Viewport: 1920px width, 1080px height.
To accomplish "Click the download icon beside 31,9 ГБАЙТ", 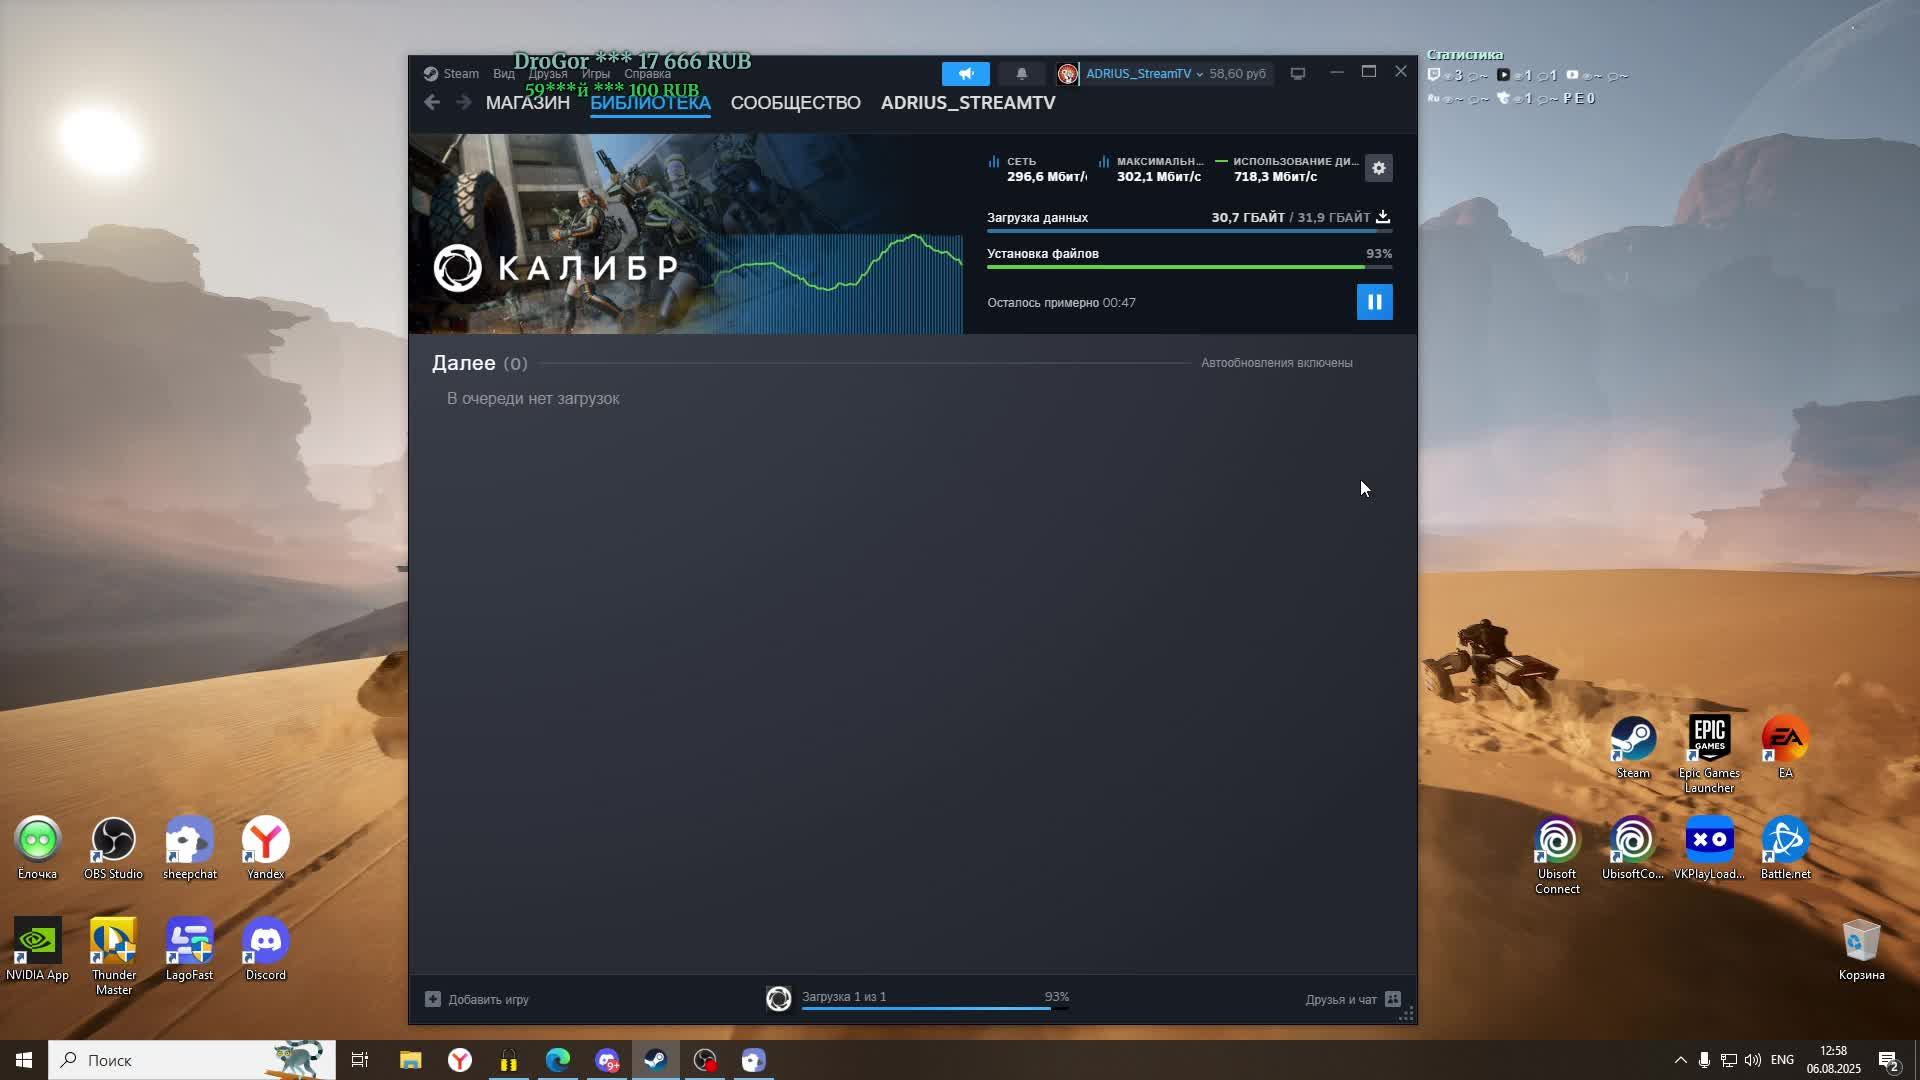I will (1383, 217).
